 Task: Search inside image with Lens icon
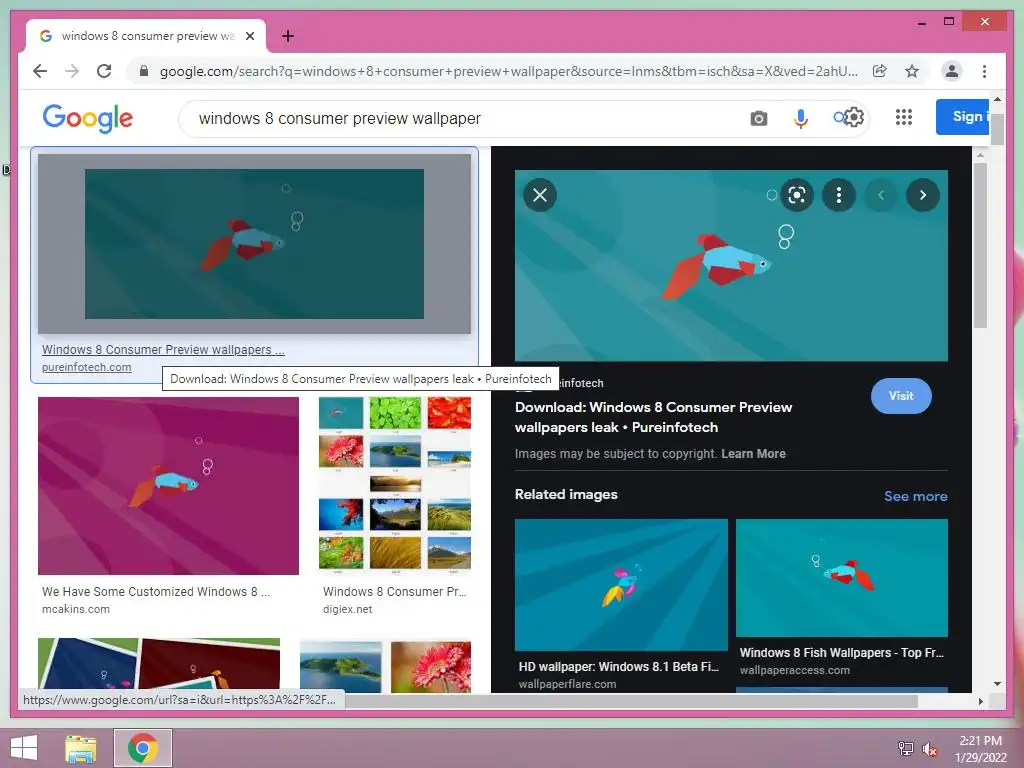[x=797, y=195]
